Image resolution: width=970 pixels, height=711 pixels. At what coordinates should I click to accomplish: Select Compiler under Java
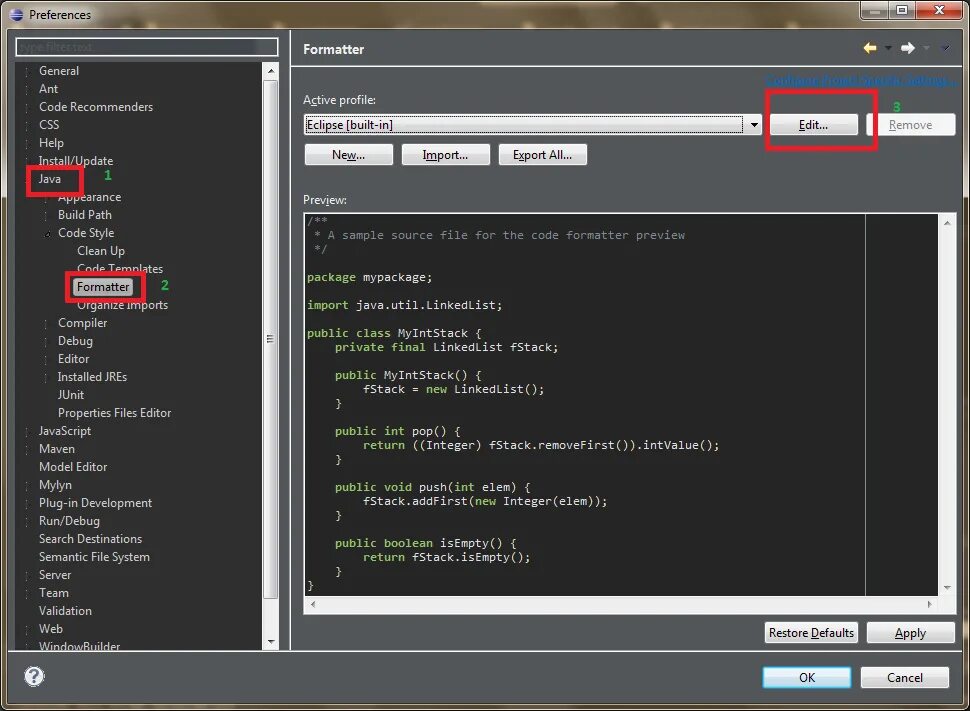tap(82, 322)
